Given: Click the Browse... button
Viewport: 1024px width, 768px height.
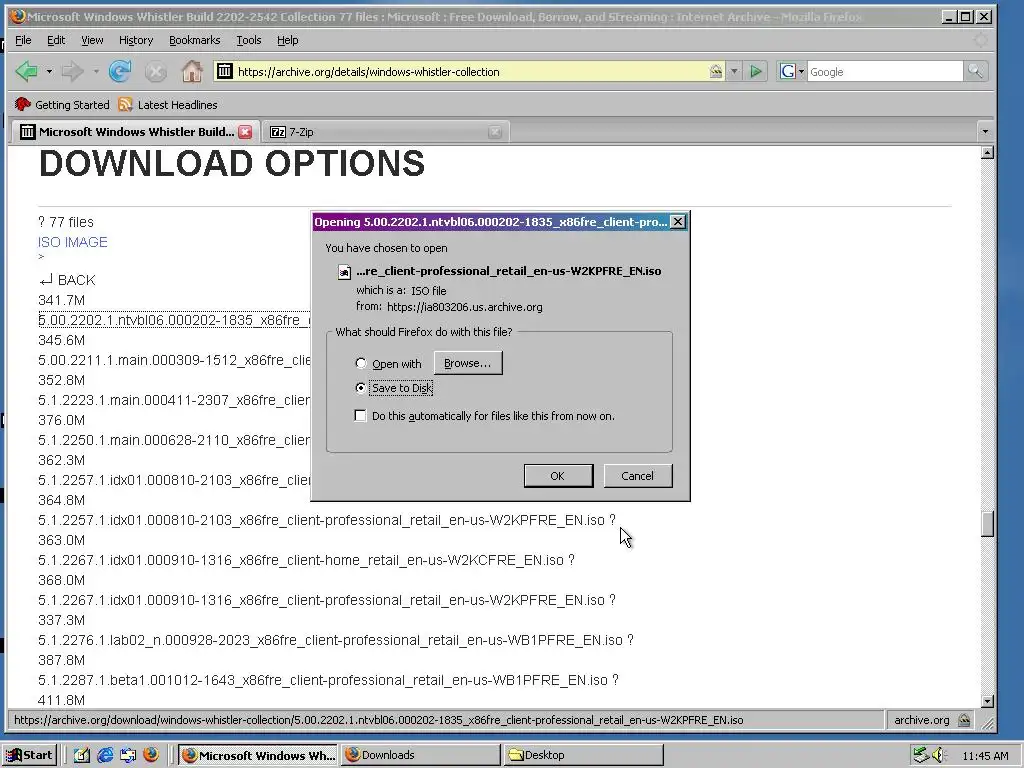Looking at the screenshot, I should [x=468, y=363].
